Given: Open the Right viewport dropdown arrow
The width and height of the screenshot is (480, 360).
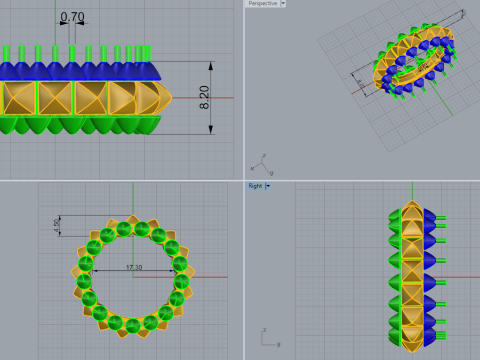Looking at the screenshot, I should (x=268, y=186).
